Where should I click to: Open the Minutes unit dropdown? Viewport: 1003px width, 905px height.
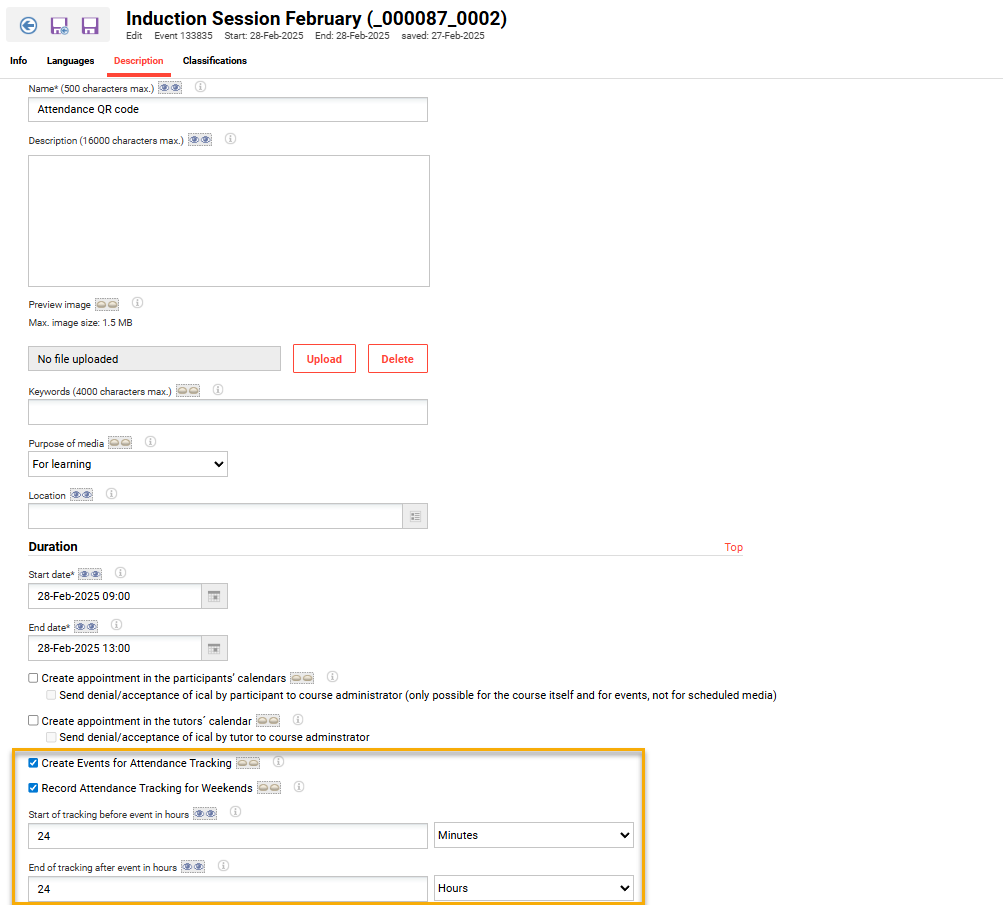coord(534,835)
